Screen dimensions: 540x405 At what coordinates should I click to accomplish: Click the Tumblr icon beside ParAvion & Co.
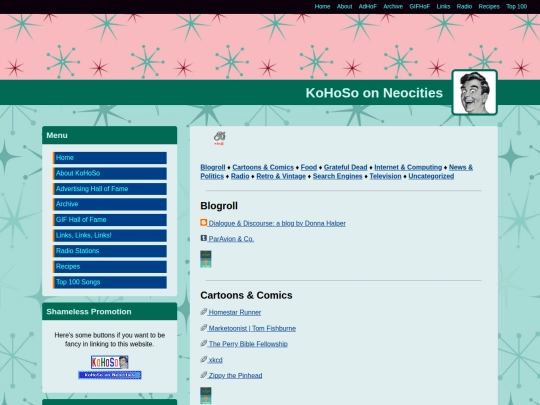pos(204,238)
